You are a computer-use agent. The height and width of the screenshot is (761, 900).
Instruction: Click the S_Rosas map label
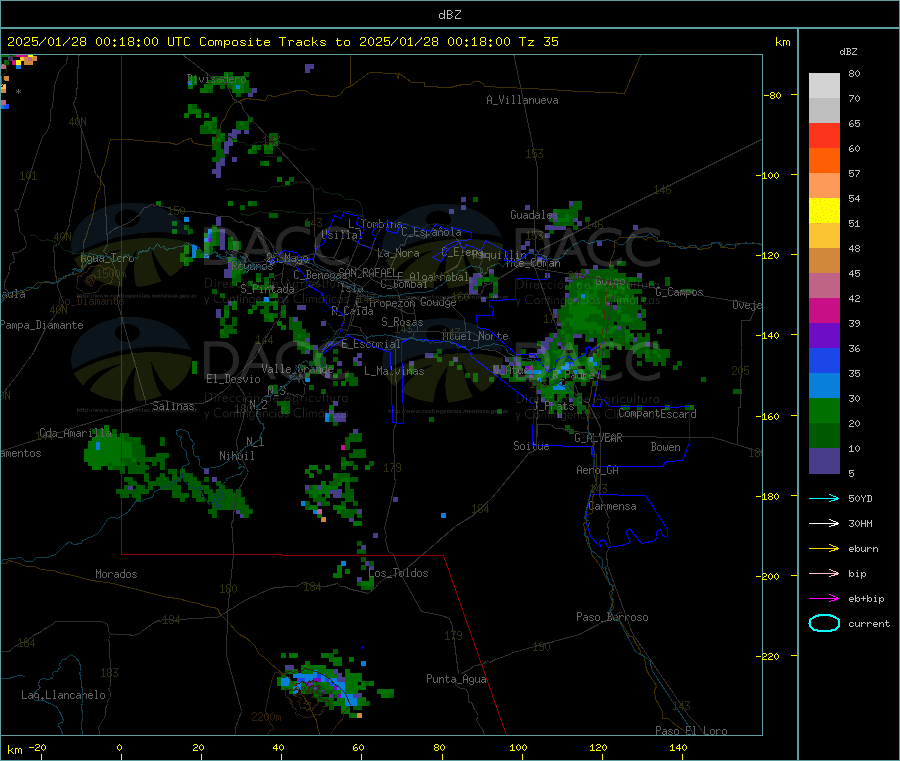click(x=402, y=322)
